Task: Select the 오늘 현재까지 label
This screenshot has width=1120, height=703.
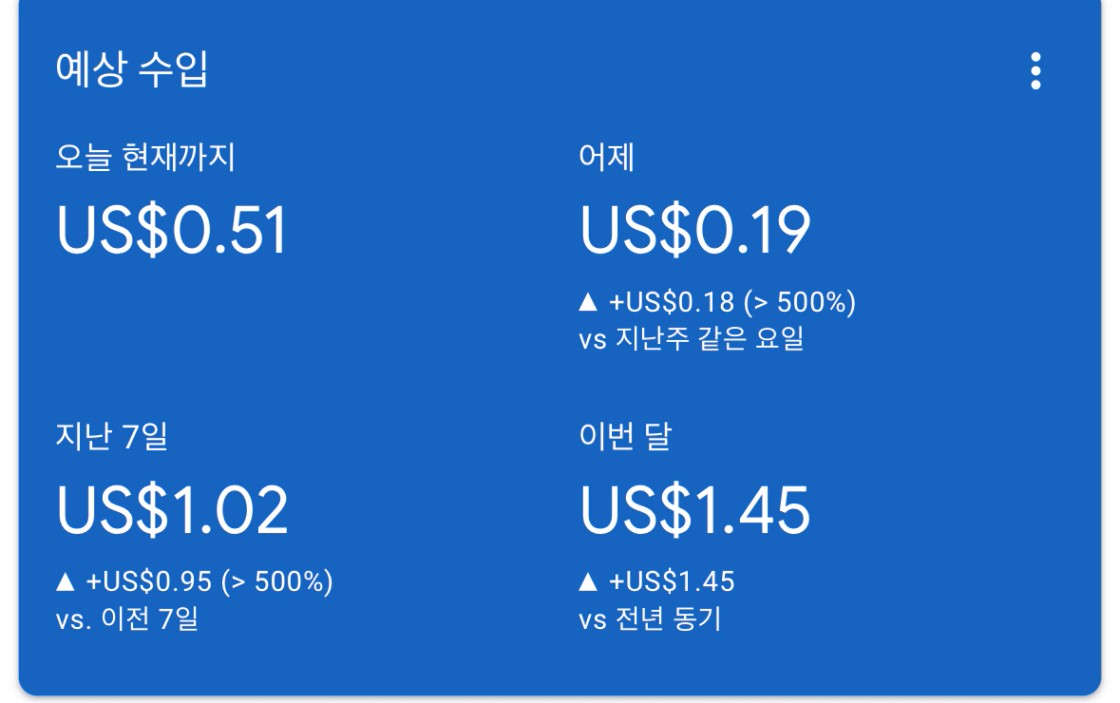Action: pyautogui.click(x=145, y=157)
